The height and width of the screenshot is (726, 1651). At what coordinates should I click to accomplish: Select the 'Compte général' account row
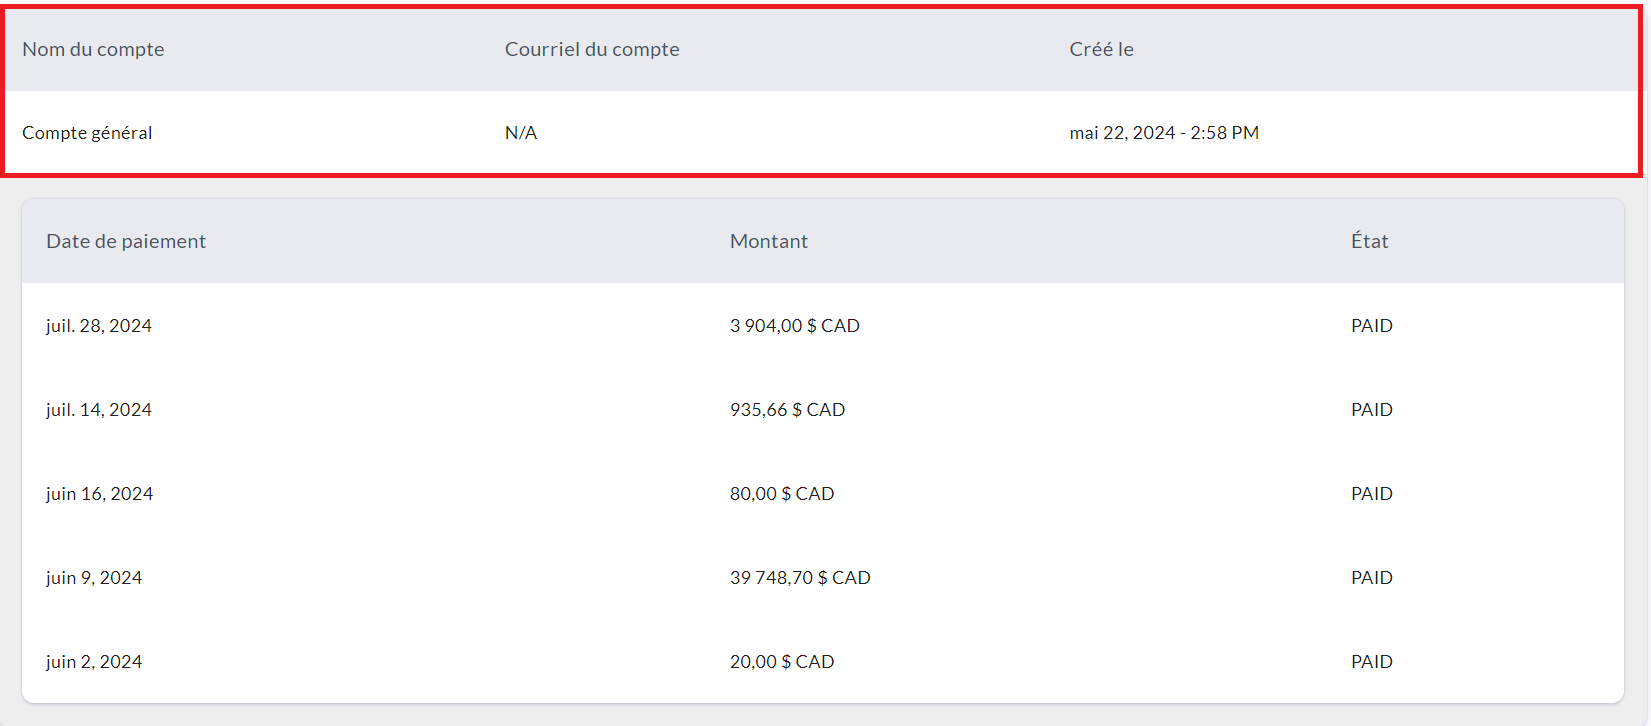[87, 133]
